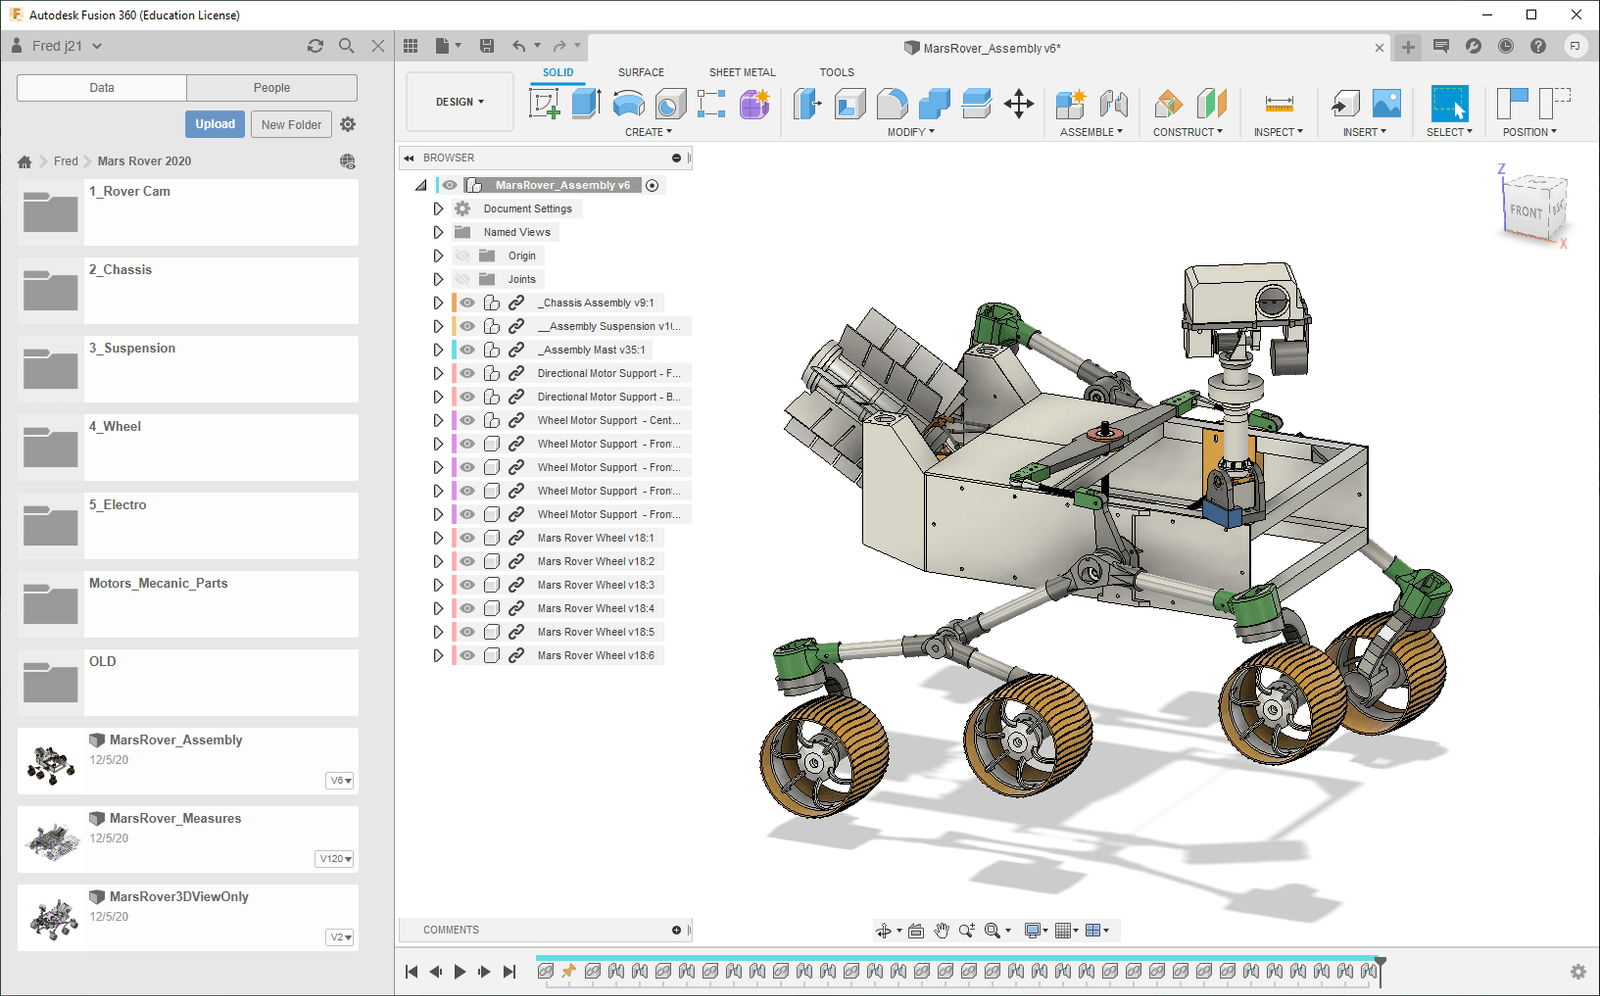Save the document using the disk icon

pyautogui.click(x=487, y=46)
